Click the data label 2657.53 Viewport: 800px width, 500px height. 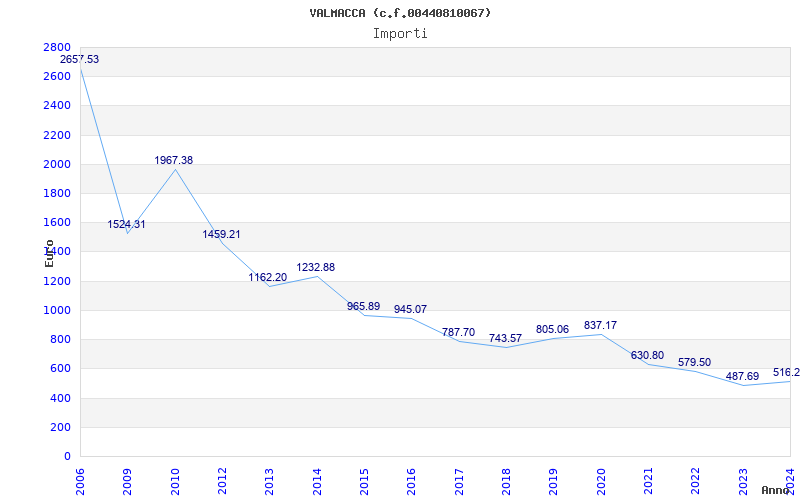pos(80,59)
